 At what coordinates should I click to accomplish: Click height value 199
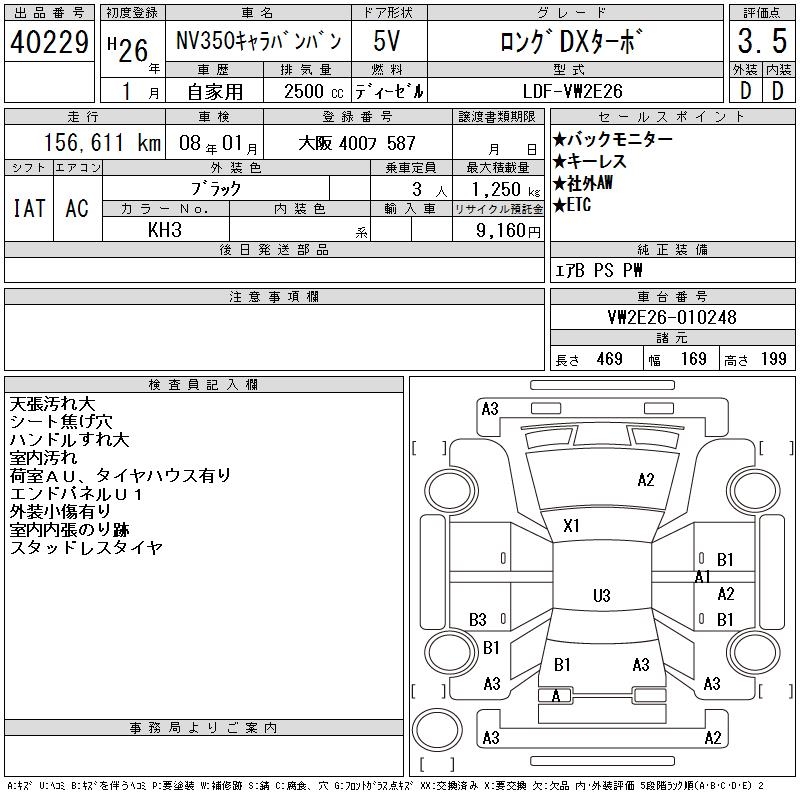pyautogui.click(x=774, y=359)
